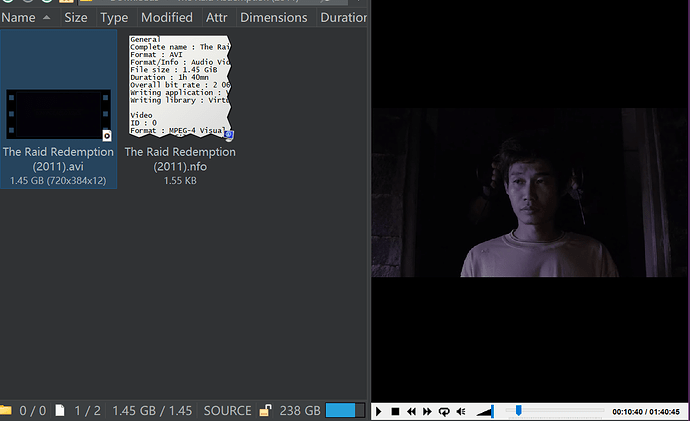Click The Raid Redemption (2011).nfo file name

click(180, 159)
